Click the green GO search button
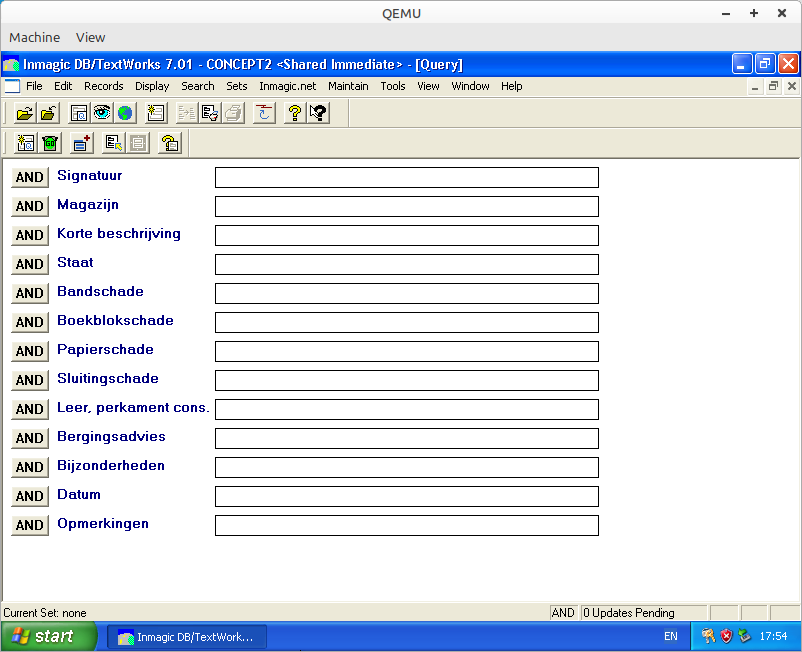 [50, 143]
